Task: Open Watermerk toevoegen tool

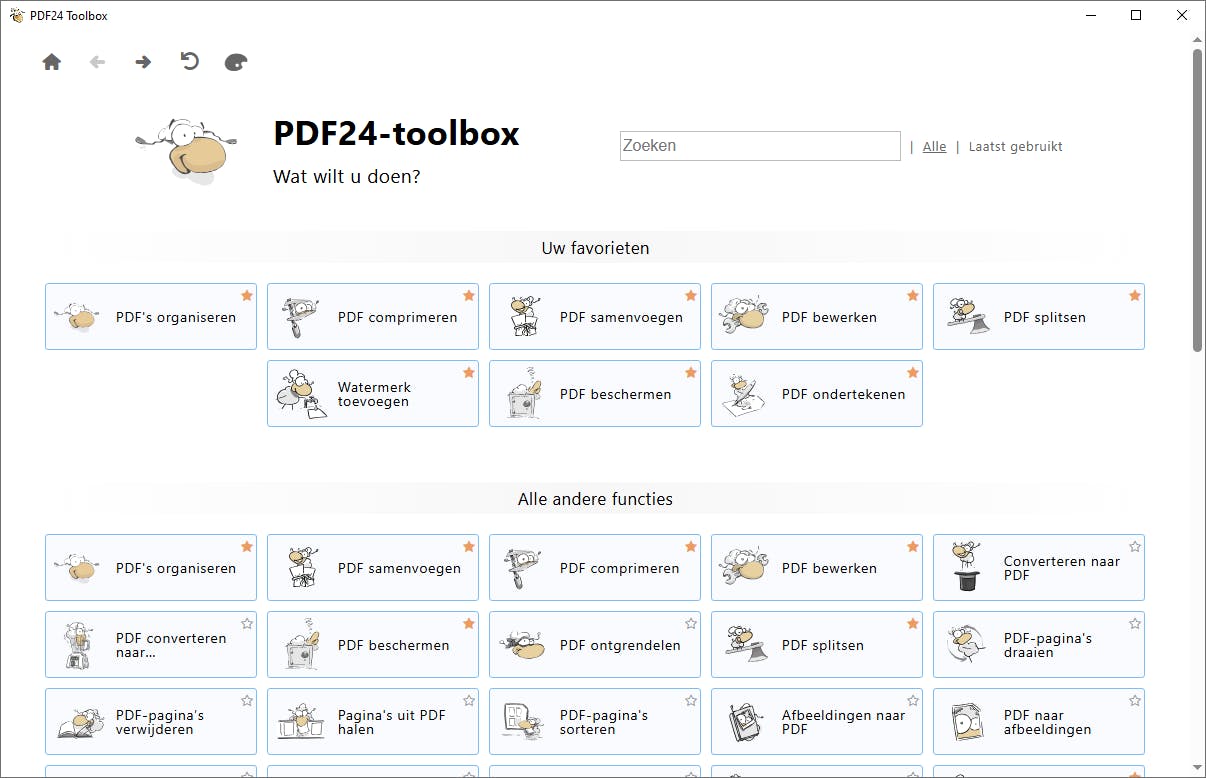Action: coord(373,394)
